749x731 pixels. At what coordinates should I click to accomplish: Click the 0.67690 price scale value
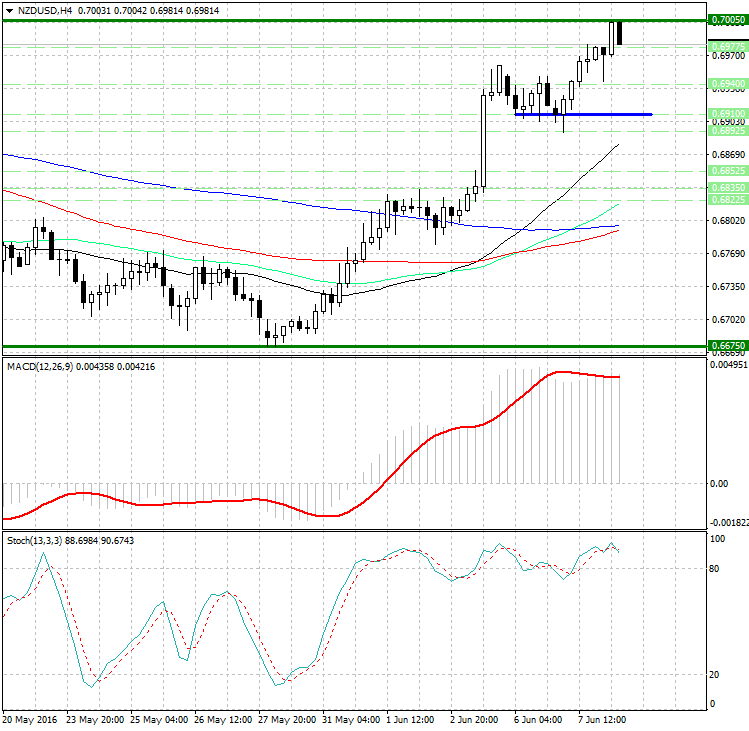[728, 253]
